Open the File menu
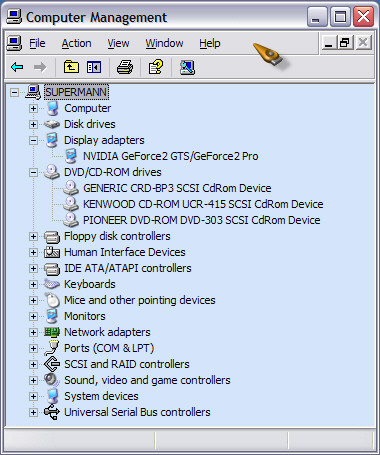This screenshot has width=380, height=455. point(37,43)
